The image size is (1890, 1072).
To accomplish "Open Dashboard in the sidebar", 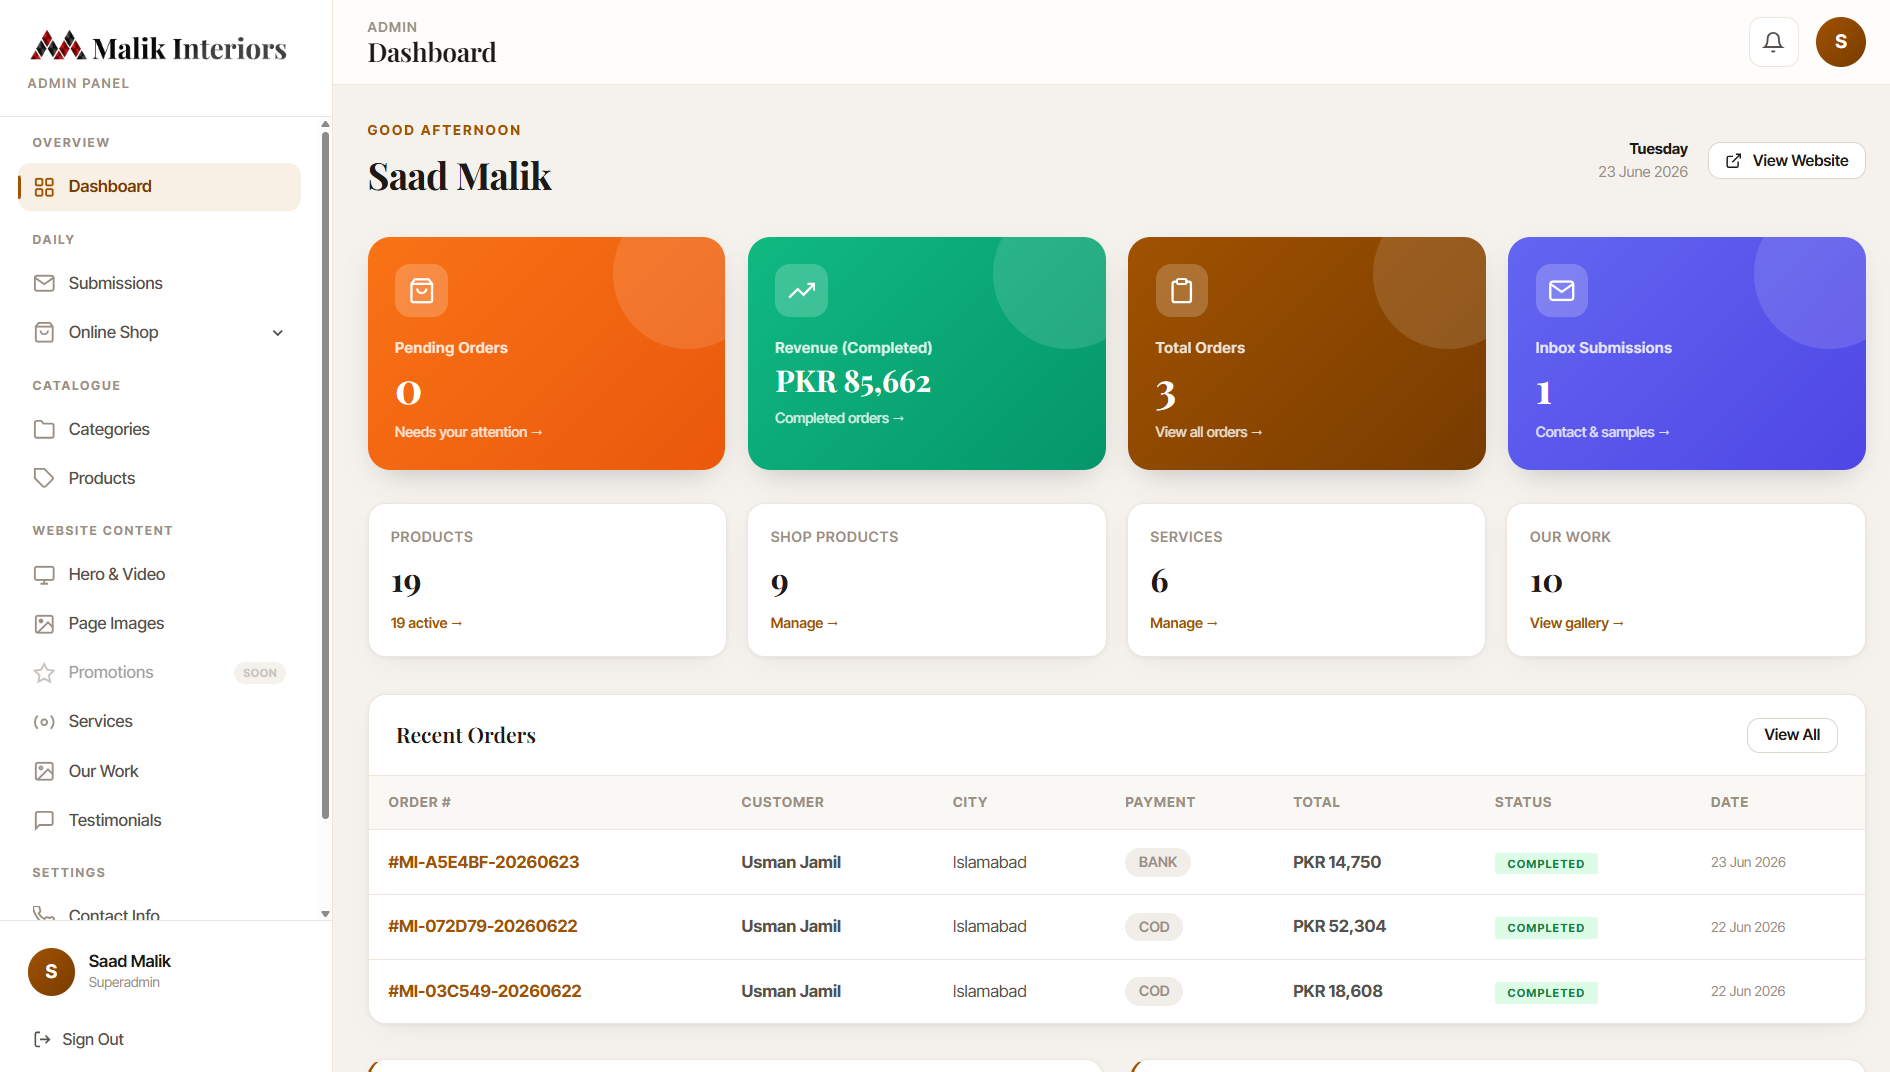I will (x=160, y=187).
